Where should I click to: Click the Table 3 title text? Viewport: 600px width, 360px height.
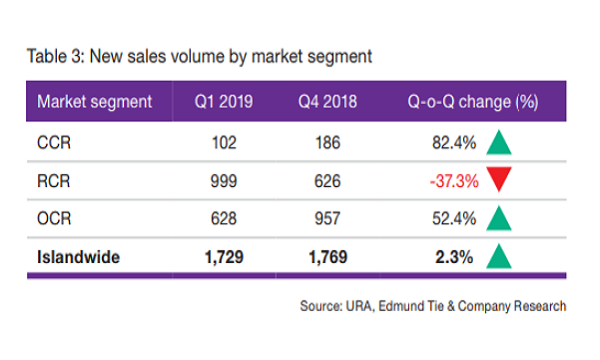pos(199,57)
